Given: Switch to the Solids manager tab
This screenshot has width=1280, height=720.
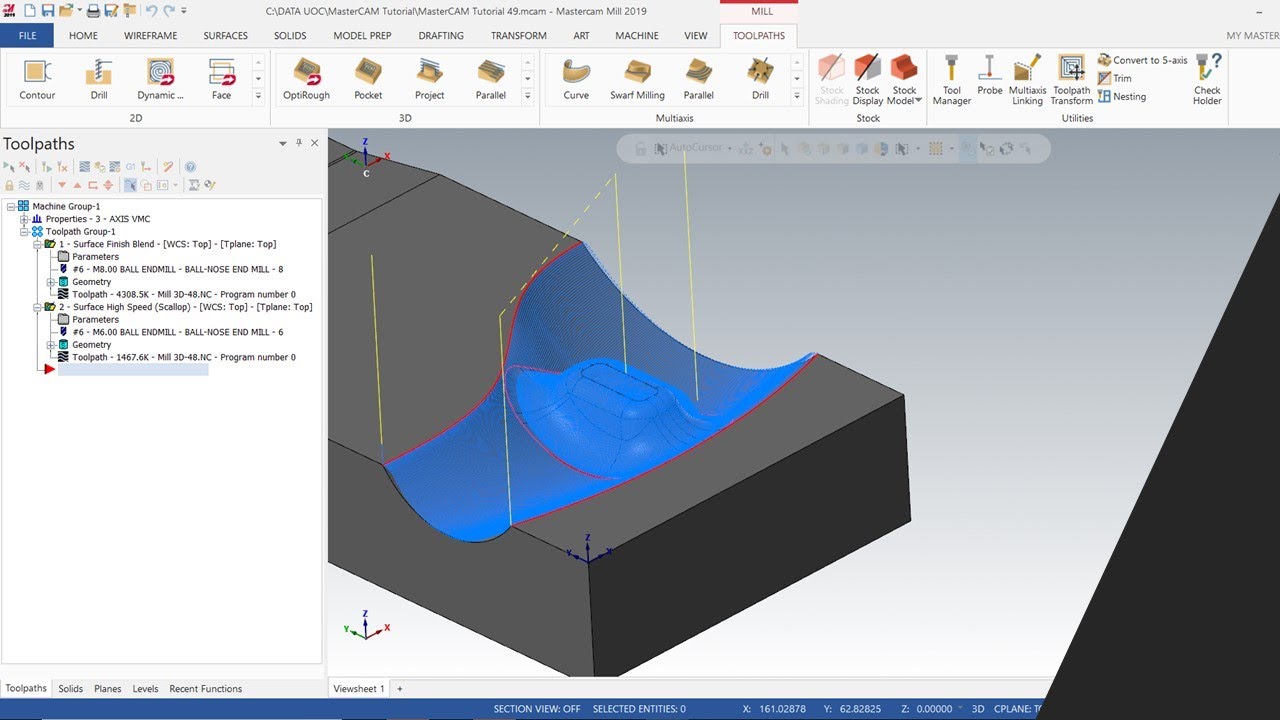Looking at the screenshot, I should click(x=70, y=689).
